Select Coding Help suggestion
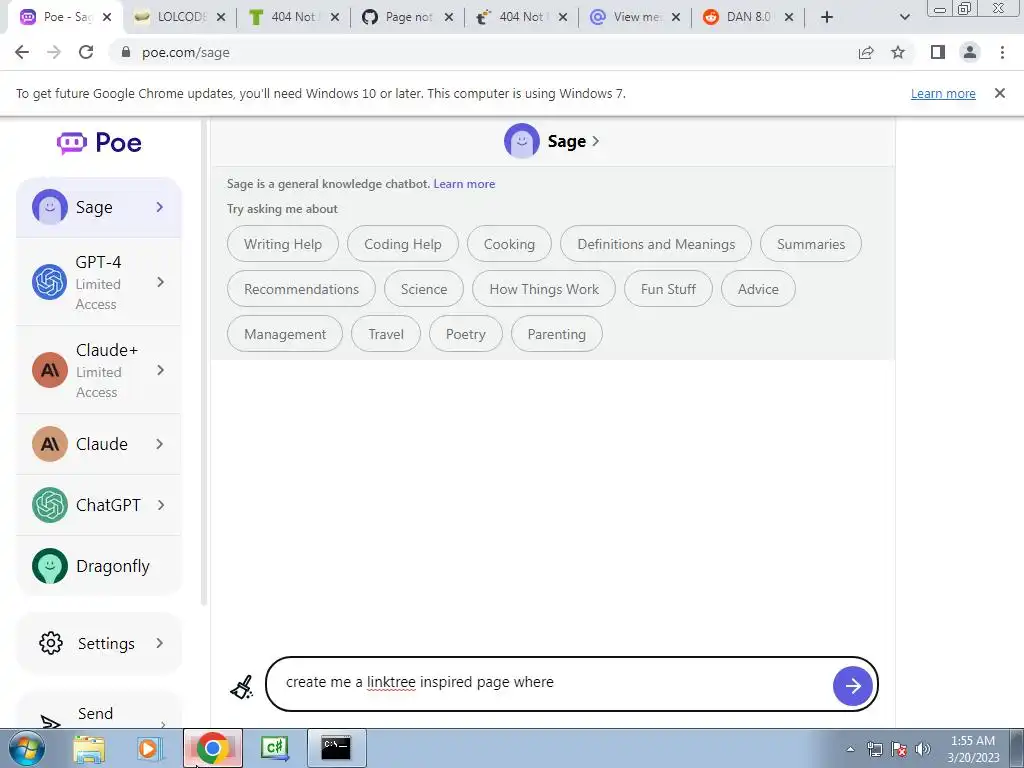The height and width of the screenshot is (768, 1024). click(x=402, y=244)
